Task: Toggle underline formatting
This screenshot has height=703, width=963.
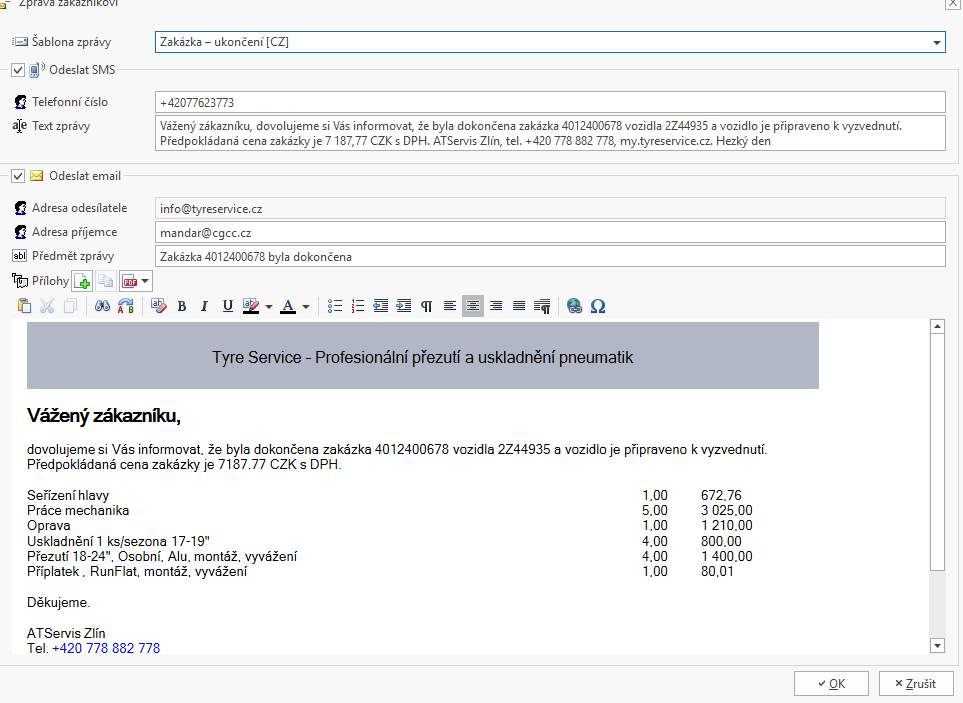Action: coord(228,306)
